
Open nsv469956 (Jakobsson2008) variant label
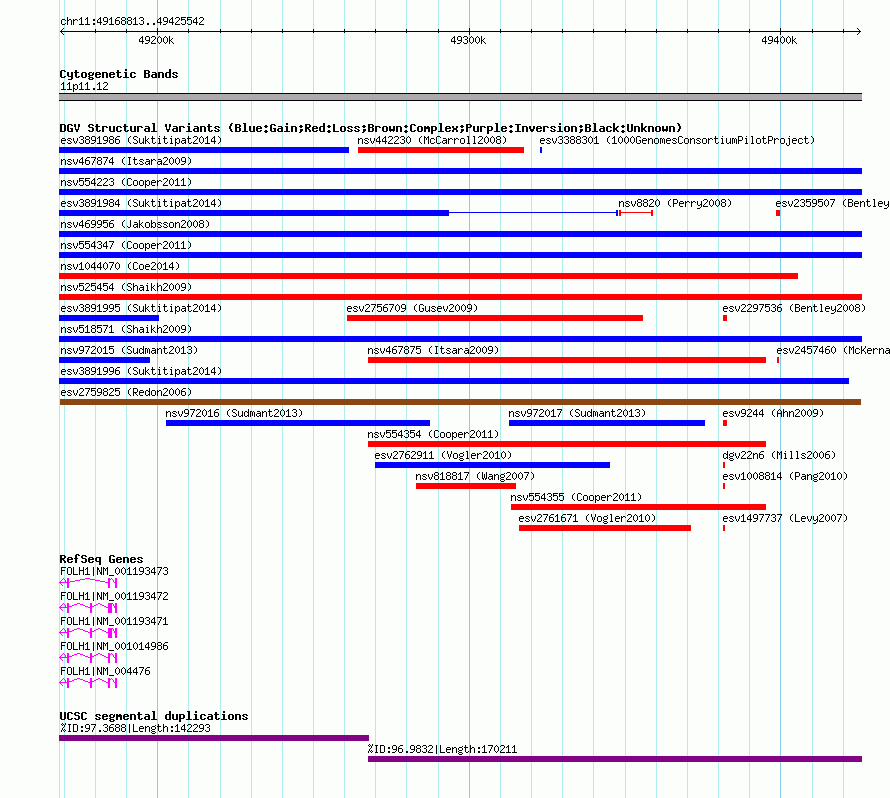coord(135,224)
